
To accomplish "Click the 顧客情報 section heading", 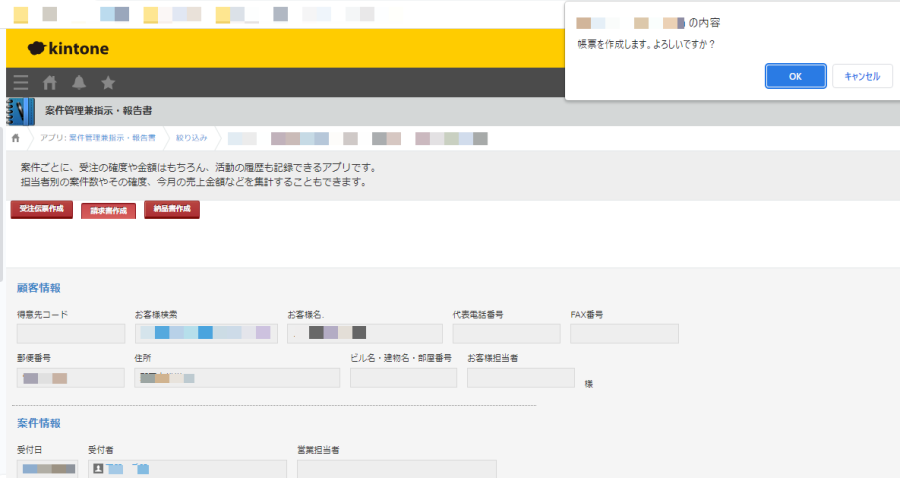I will [38, 288].
